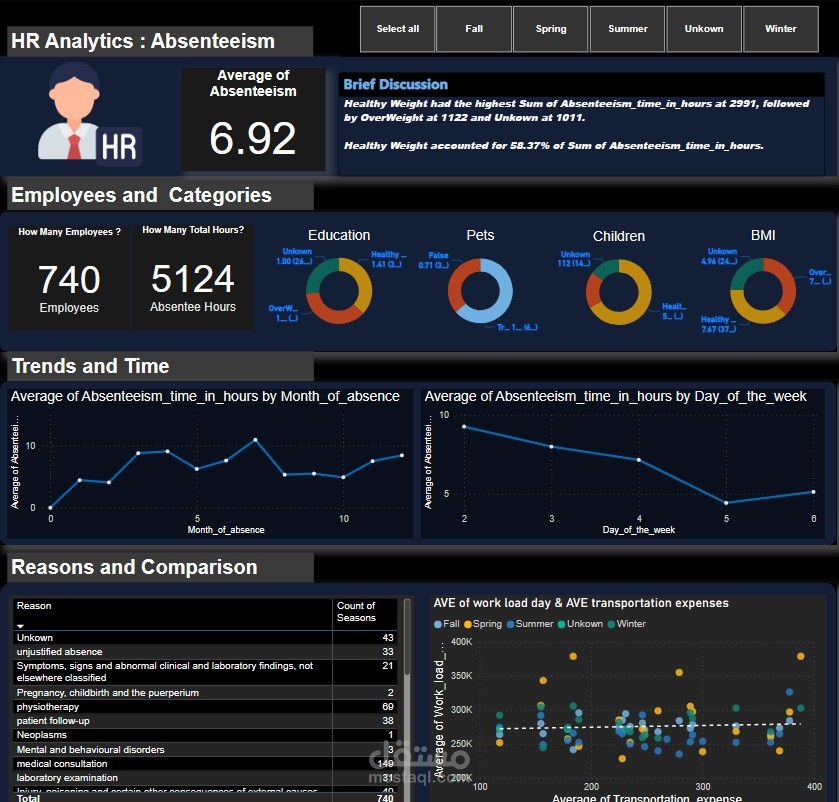Click the Brief Discussion heading
Viewport: 839px width, 802px height.
point(395,85)
